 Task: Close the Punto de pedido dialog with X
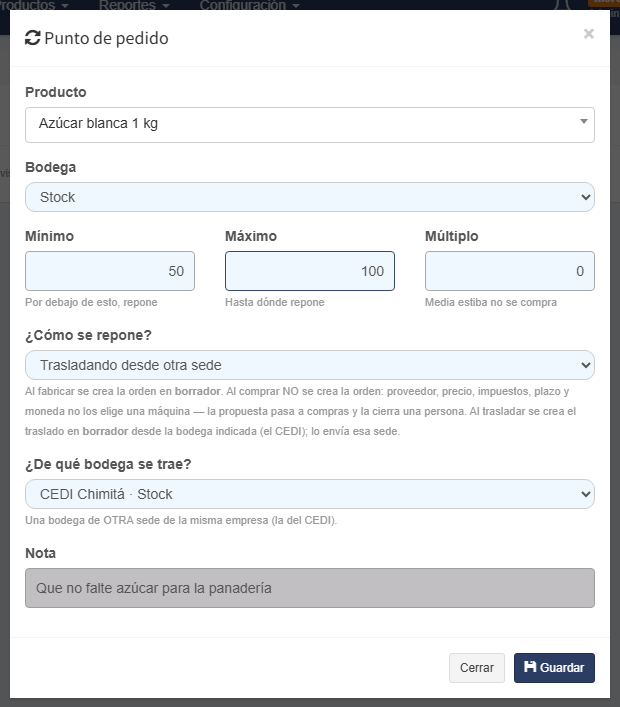(588, 34)
